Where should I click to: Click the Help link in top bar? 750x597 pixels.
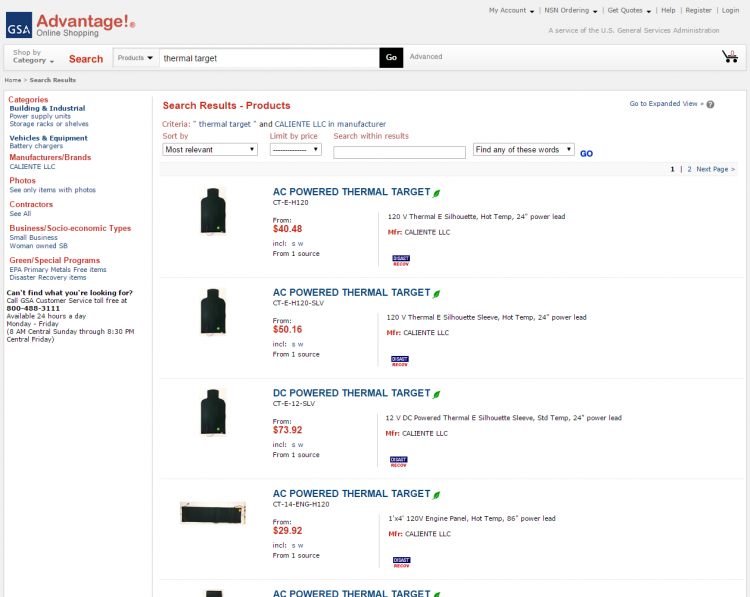[x=668, y=11]
